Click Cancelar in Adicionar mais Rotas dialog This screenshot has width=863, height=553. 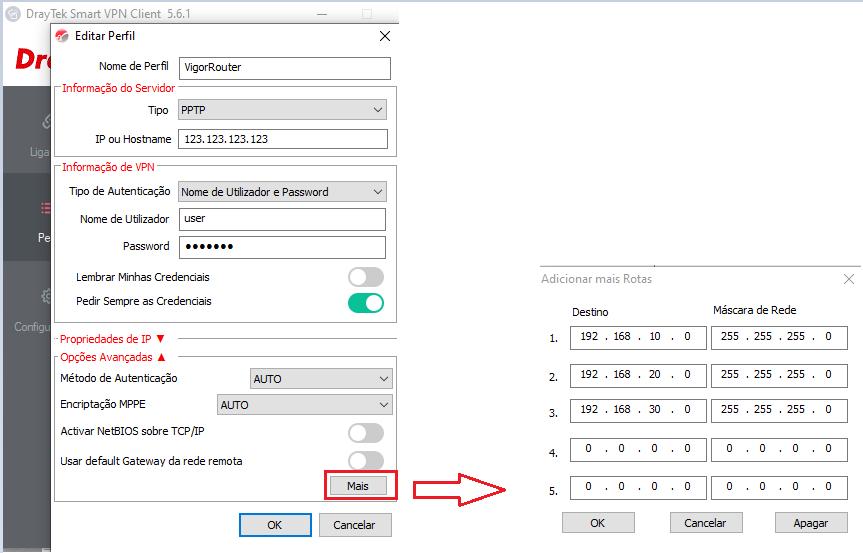706,523
